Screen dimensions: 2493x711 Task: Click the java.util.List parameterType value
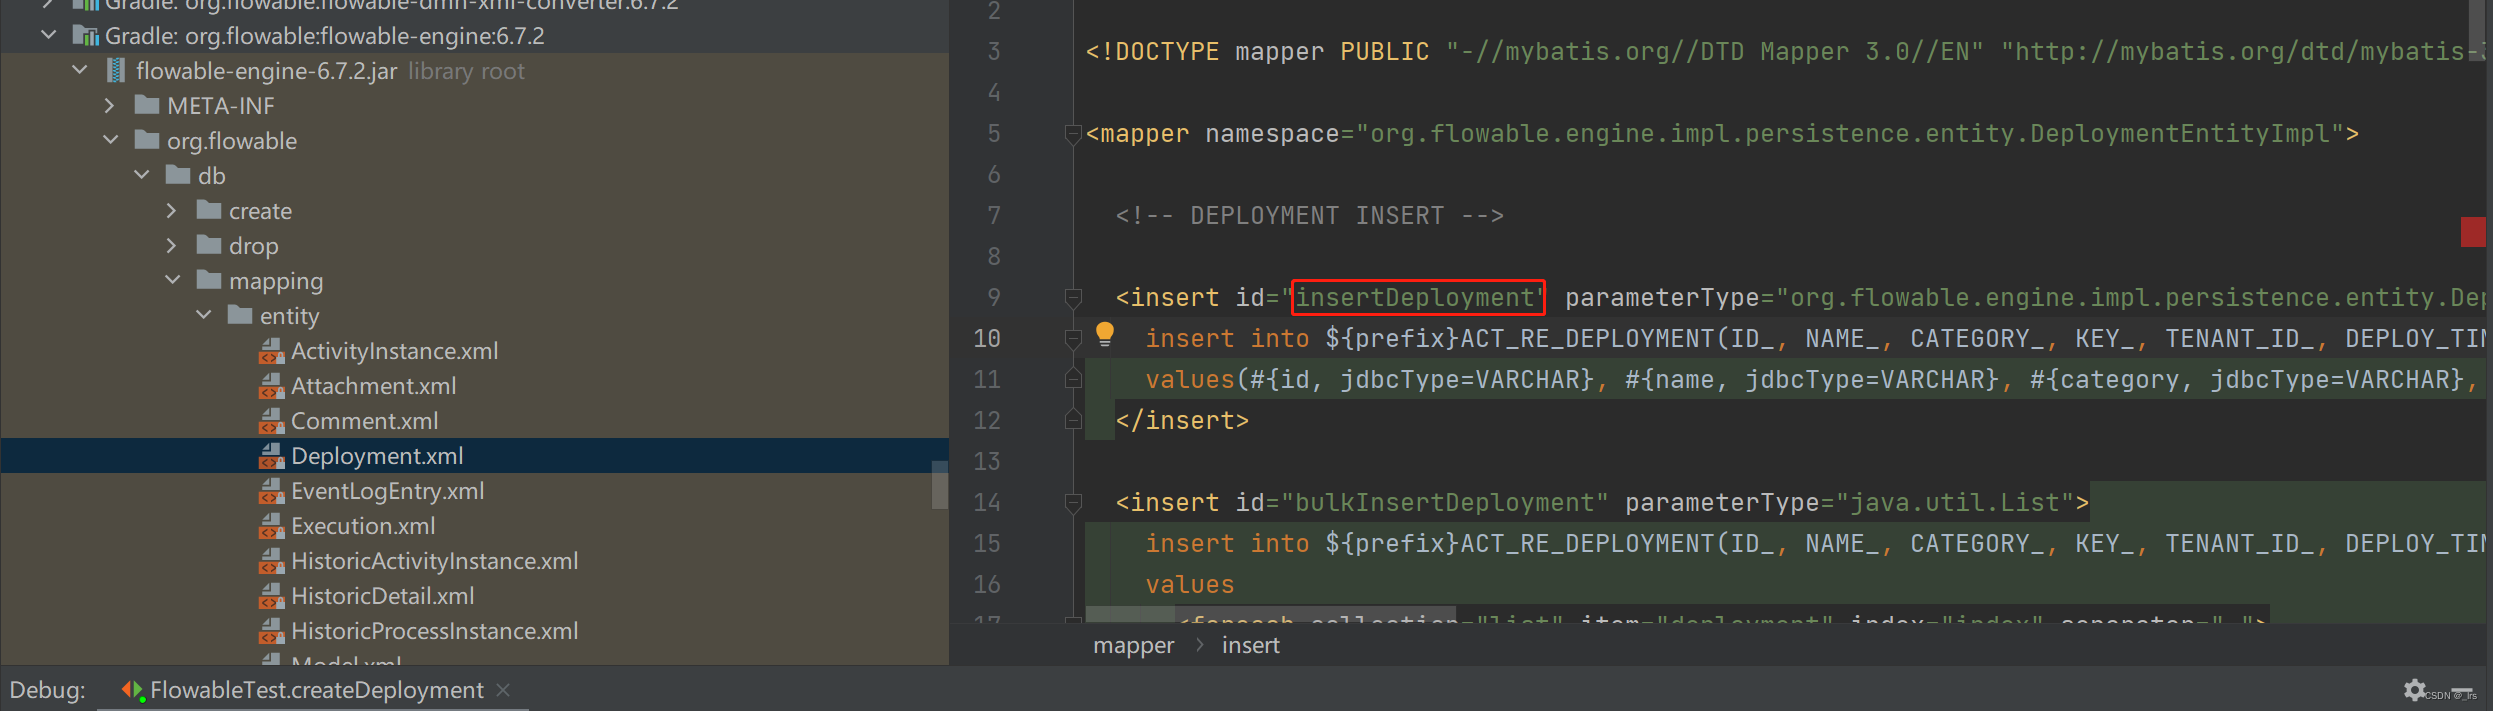[1955, 503]
